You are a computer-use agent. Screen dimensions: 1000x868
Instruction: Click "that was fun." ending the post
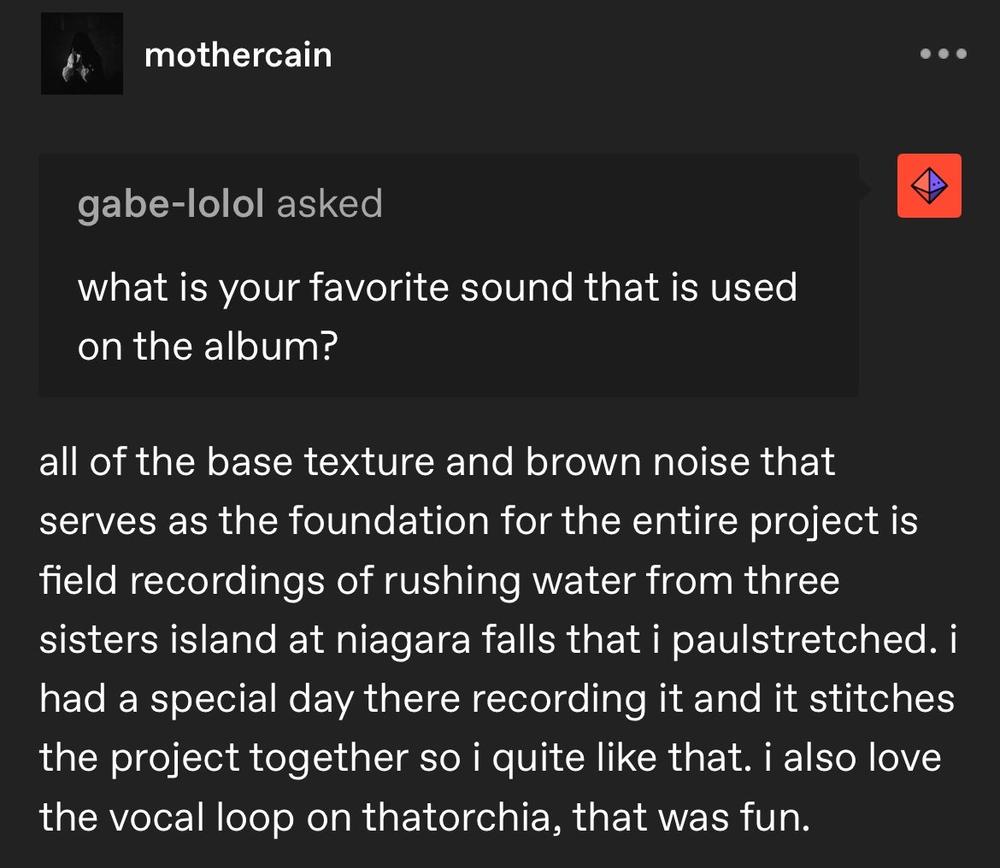(691, 817)
